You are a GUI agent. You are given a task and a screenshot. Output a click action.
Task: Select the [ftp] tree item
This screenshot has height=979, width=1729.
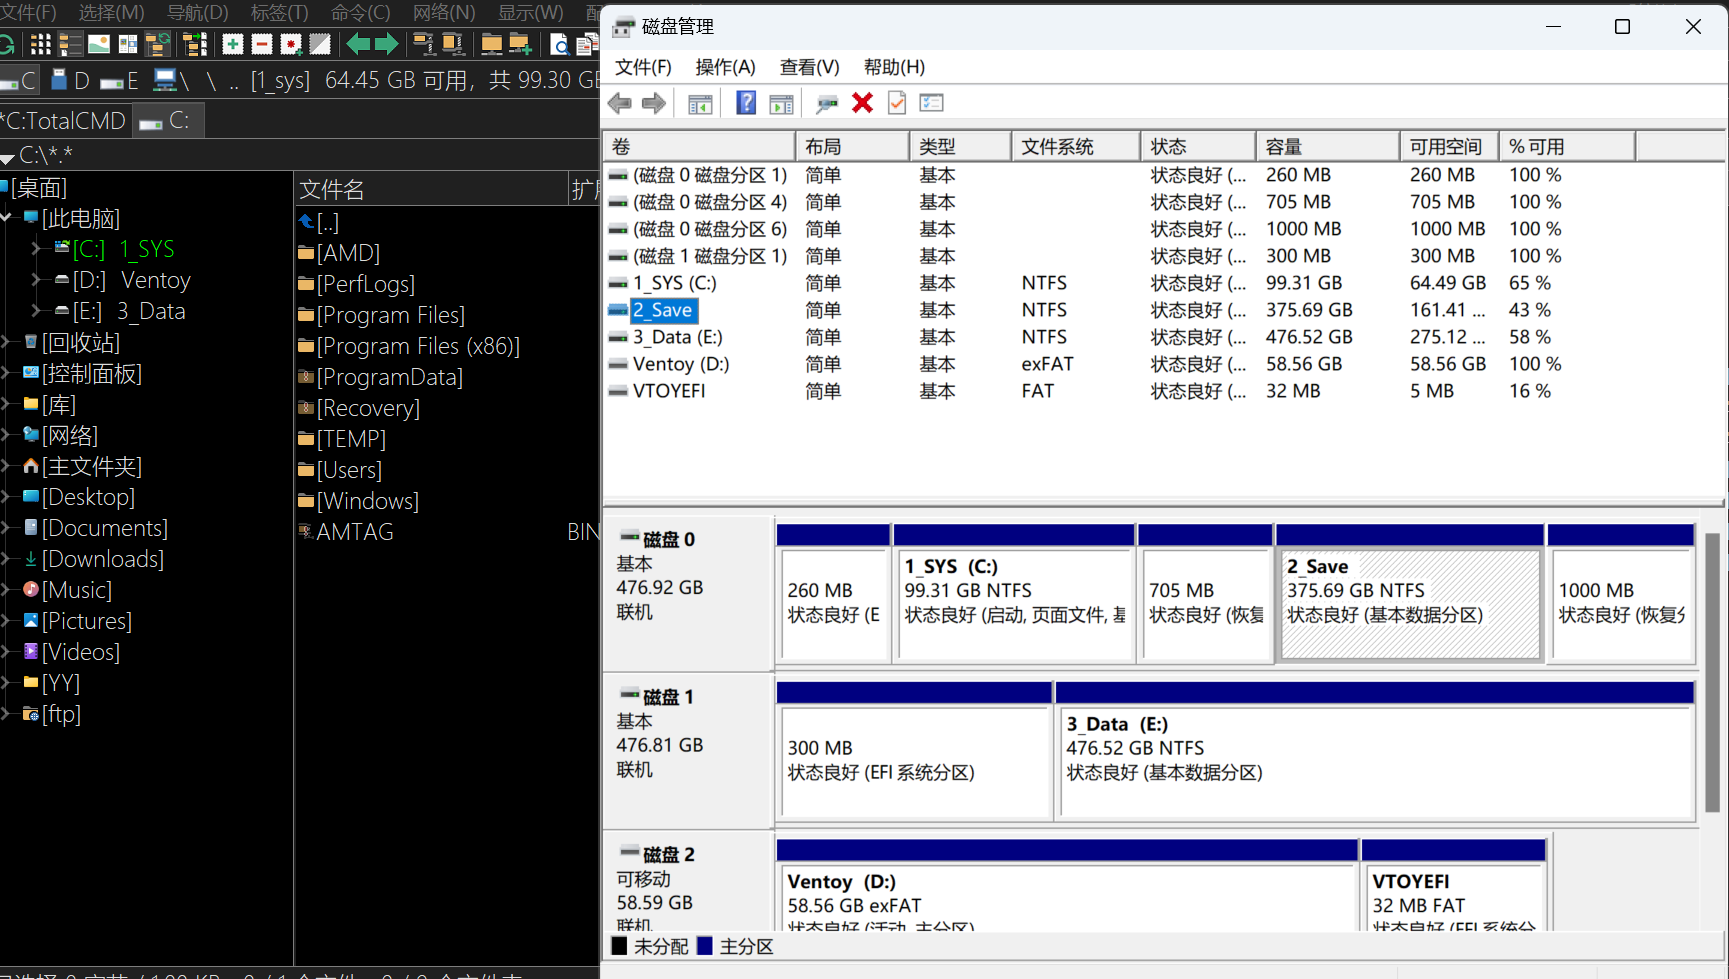click(51, 714)
